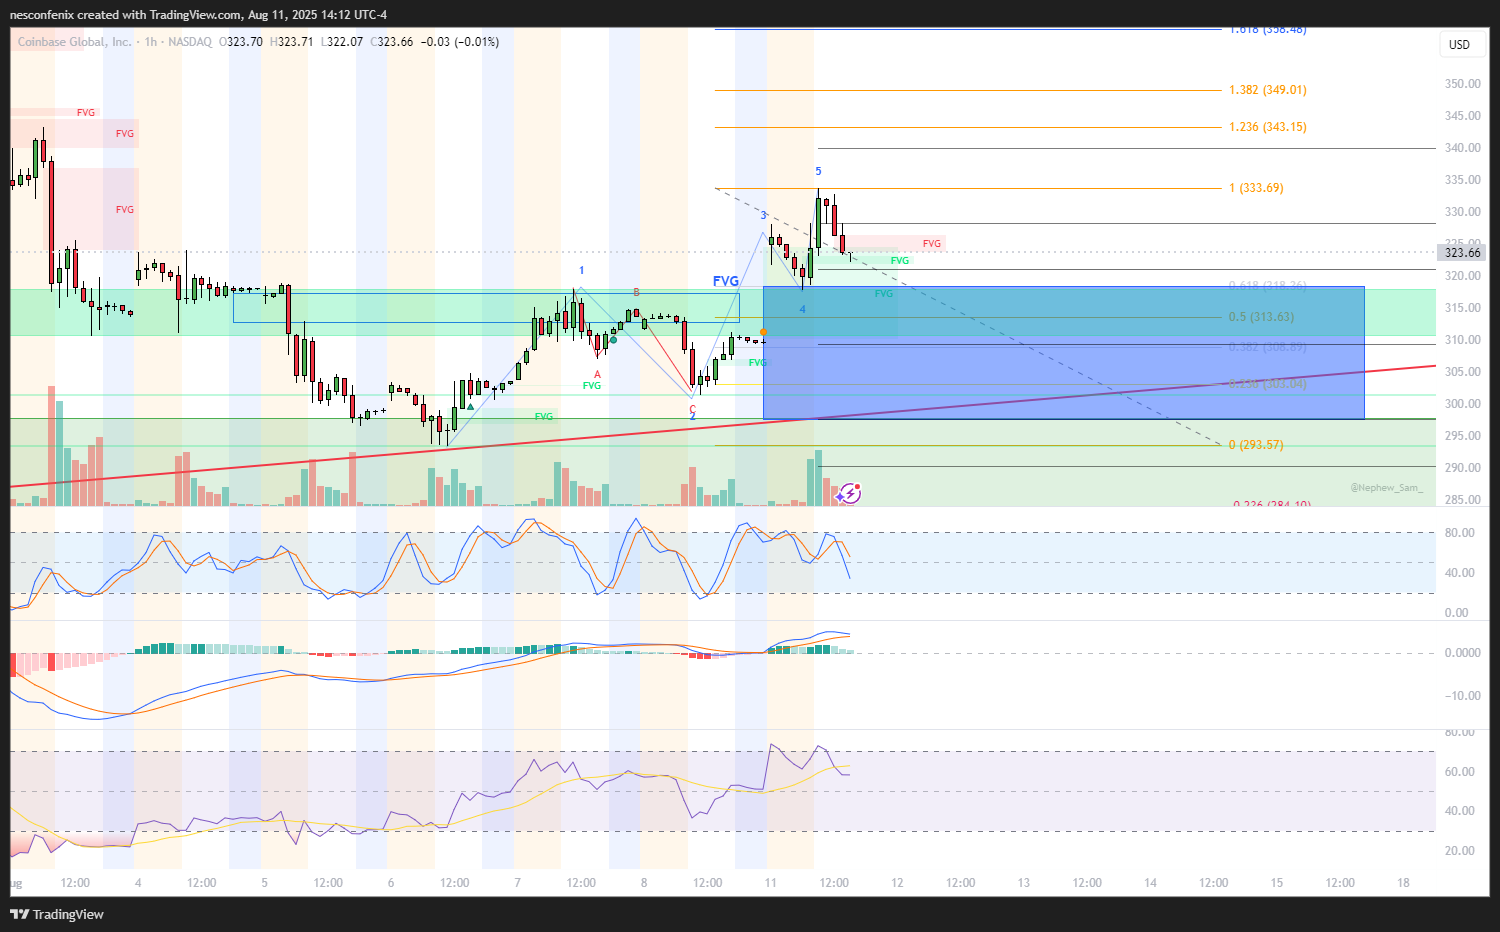The image size is (1500, 932).
Task: Click the orange dot marker on the chart
Action: coord(763,332)
